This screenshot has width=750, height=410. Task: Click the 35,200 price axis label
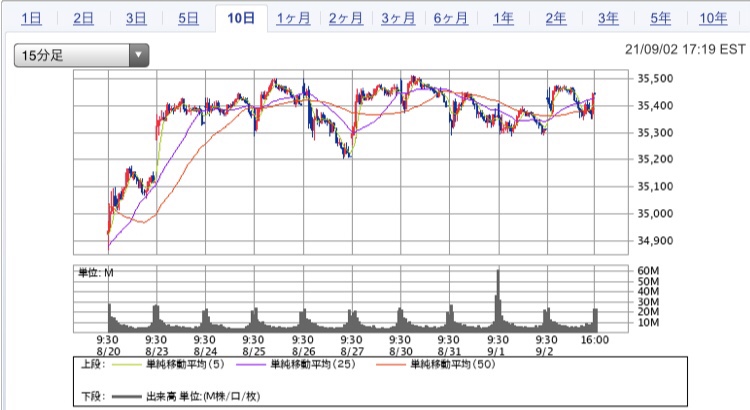click(655, 159)
